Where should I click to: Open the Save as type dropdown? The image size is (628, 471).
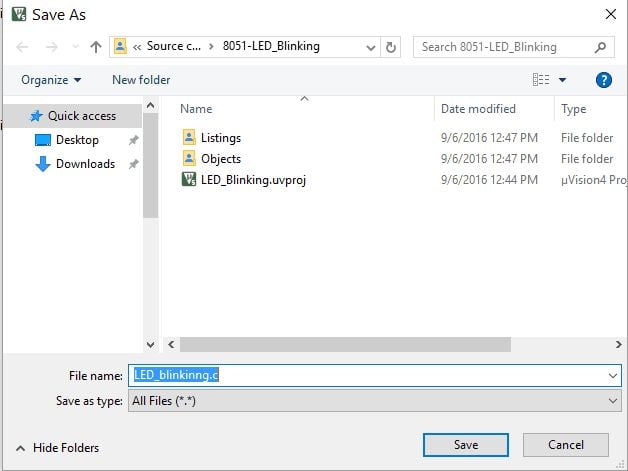point(612,400)
